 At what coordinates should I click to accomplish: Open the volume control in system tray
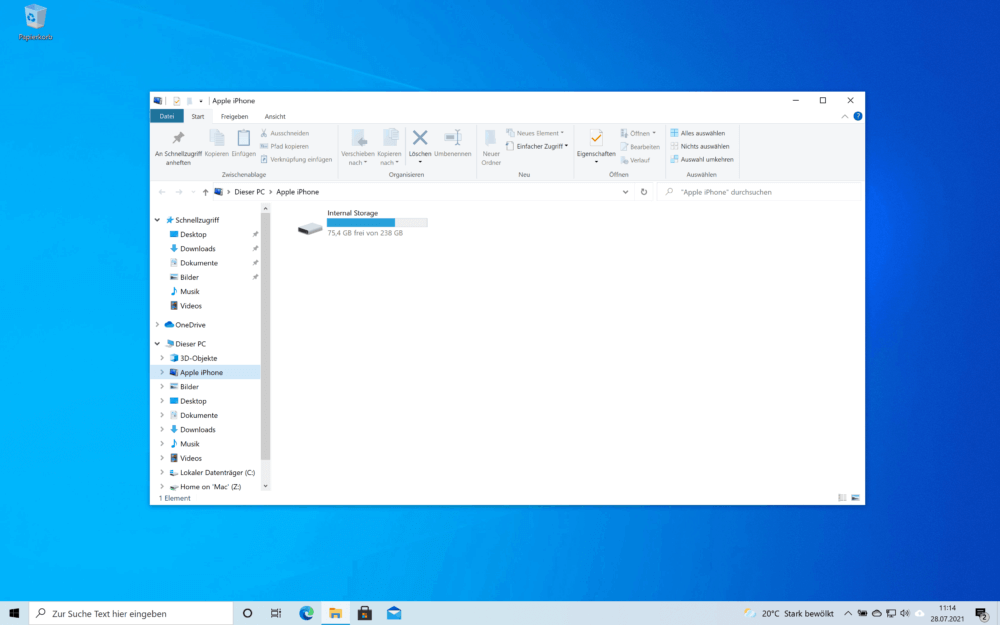click(x=904, y=614)
